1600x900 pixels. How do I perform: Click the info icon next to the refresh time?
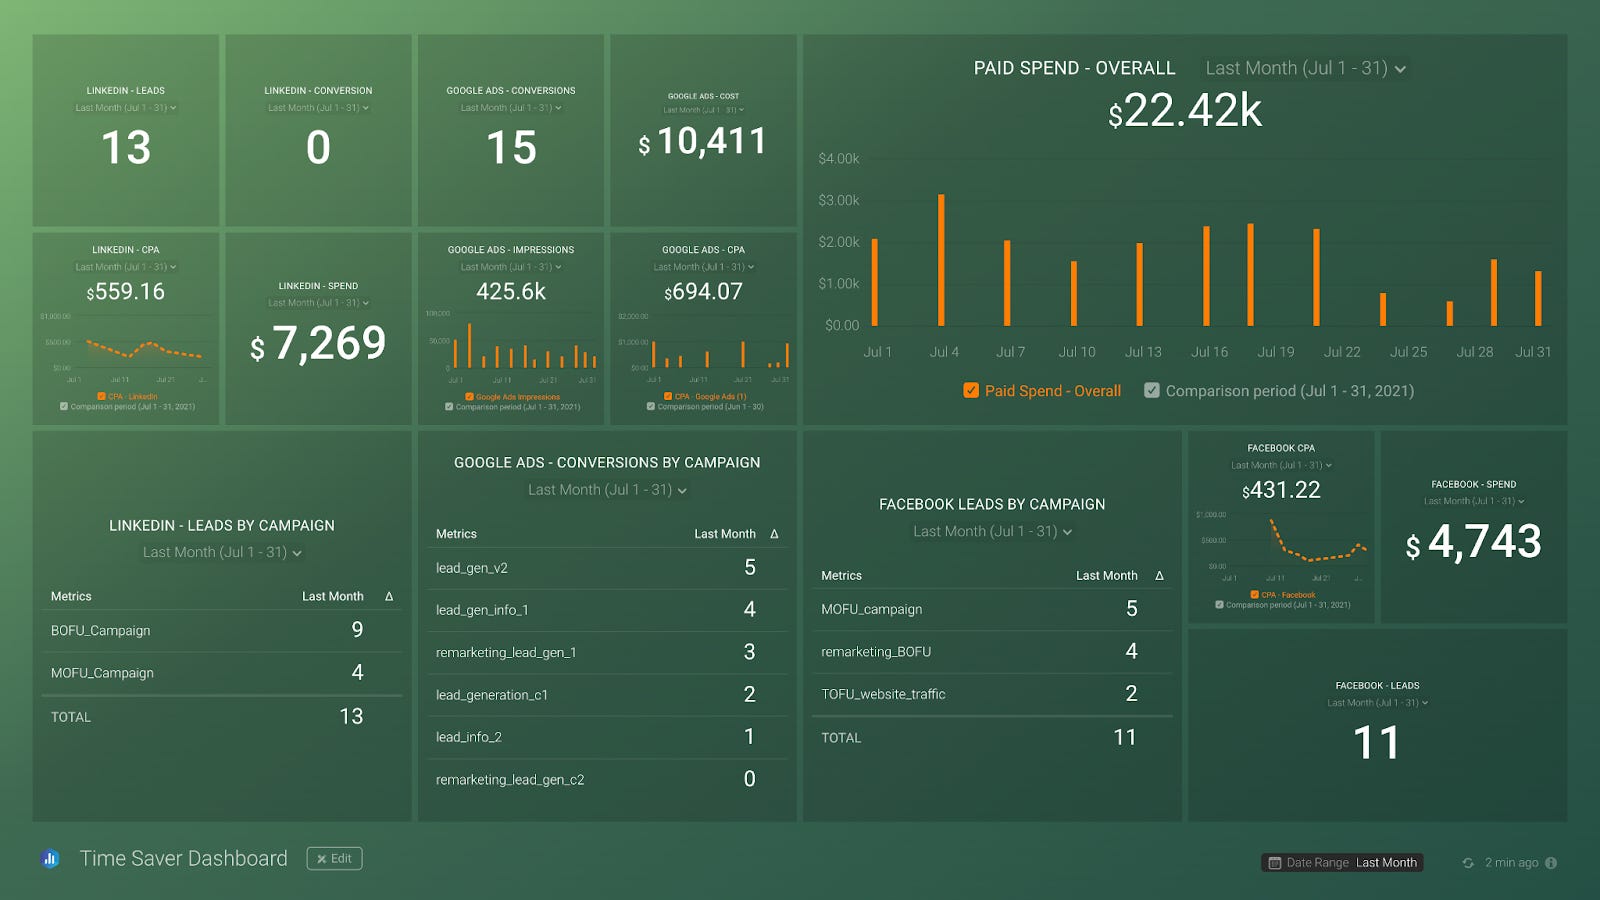(1550, 862)
